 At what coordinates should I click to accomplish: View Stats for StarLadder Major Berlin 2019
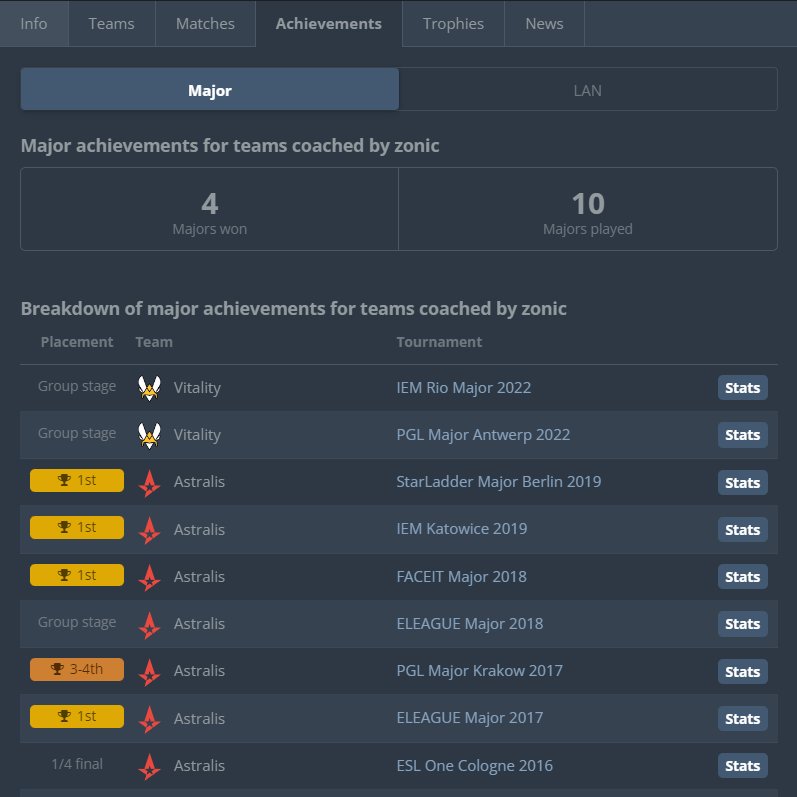pyautogui.click(x=743, y=482)
